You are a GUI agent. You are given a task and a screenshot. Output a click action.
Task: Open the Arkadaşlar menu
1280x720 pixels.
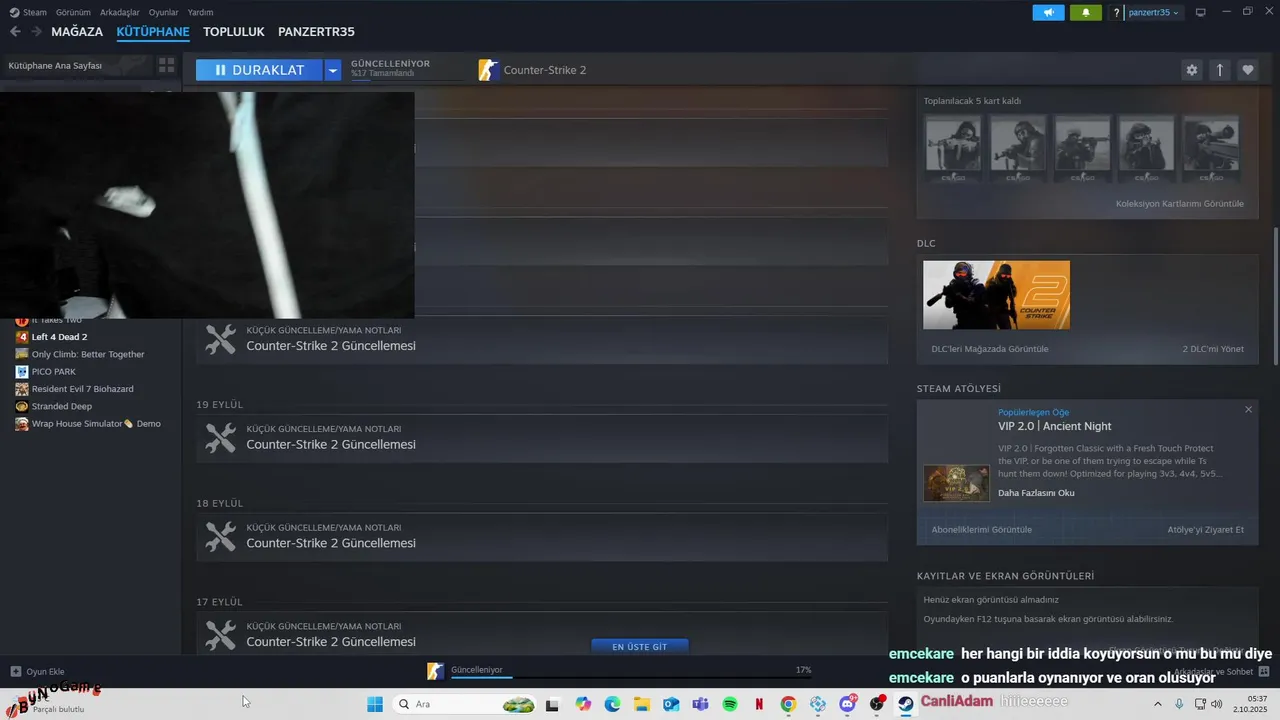click(x=119, y=13)
